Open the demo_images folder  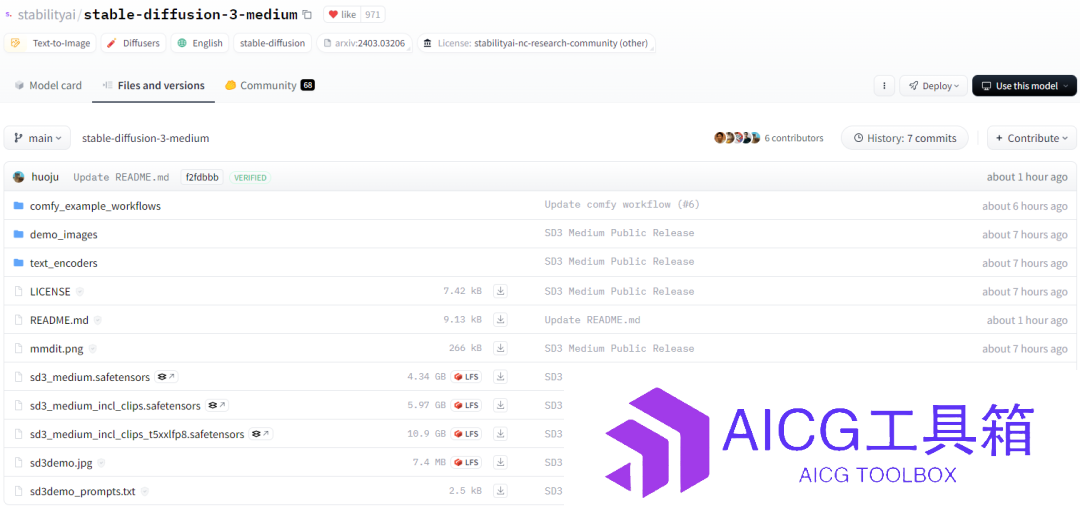click(63, 235)
